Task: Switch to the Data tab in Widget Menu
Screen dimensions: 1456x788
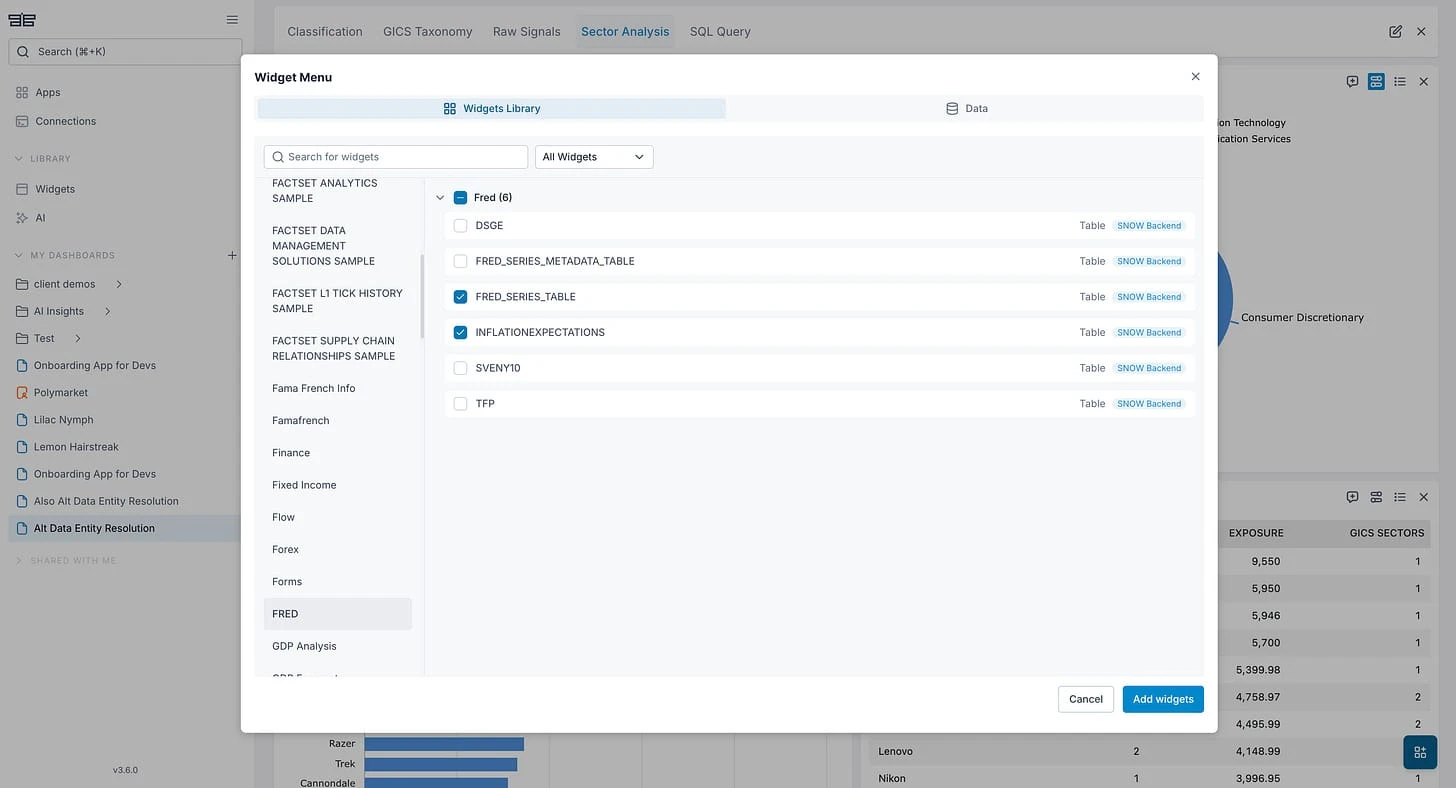Action: click(x=965, y=108)
